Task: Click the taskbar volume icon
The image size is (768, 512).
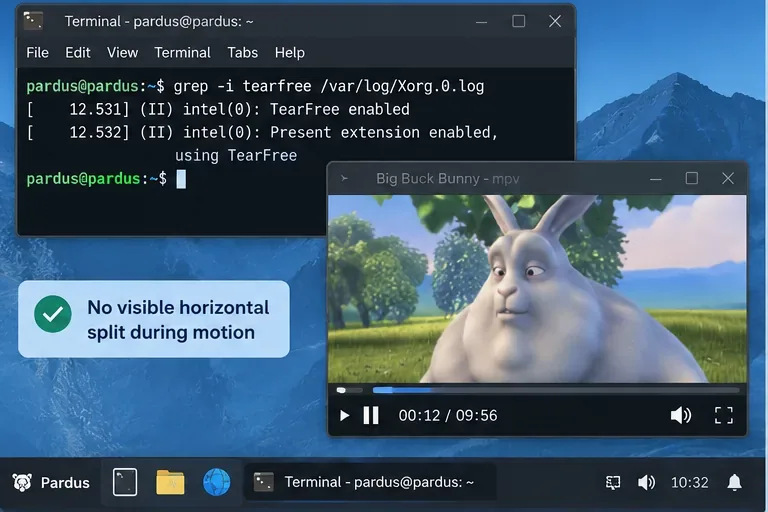Action: (646, 483)
